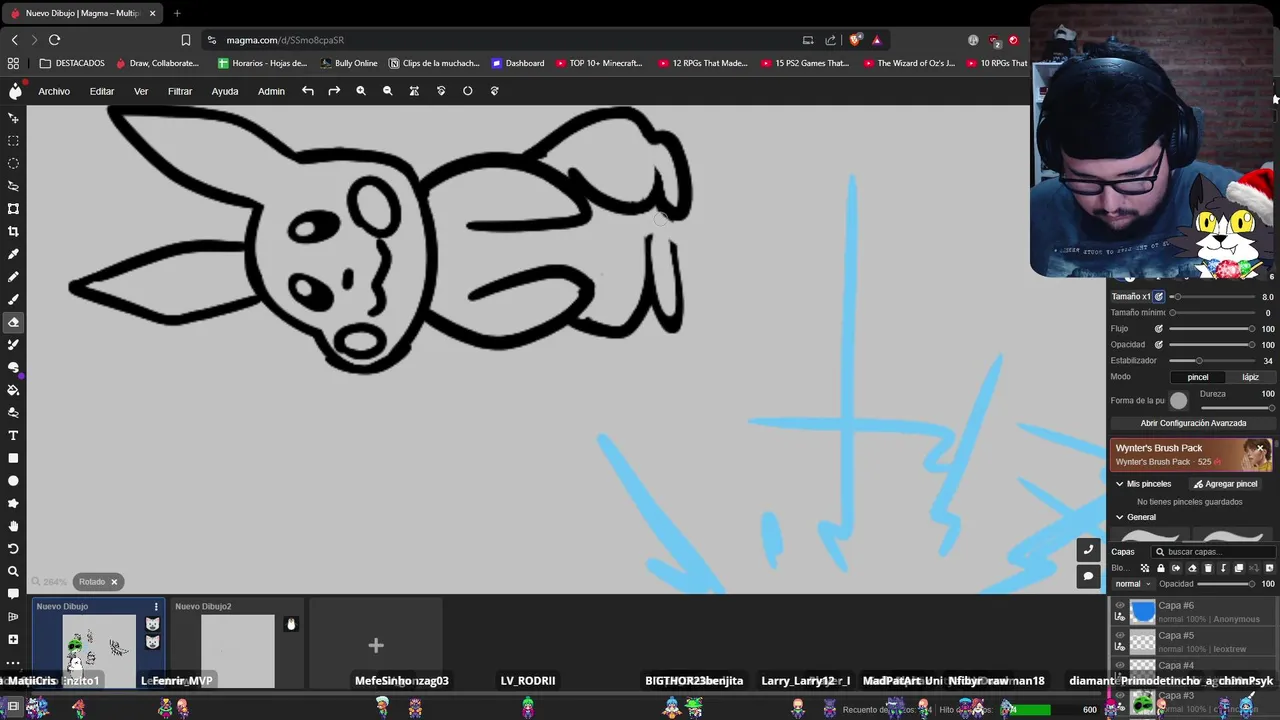Click the Undo arrow in top toolbar

(x=308, y=91)
